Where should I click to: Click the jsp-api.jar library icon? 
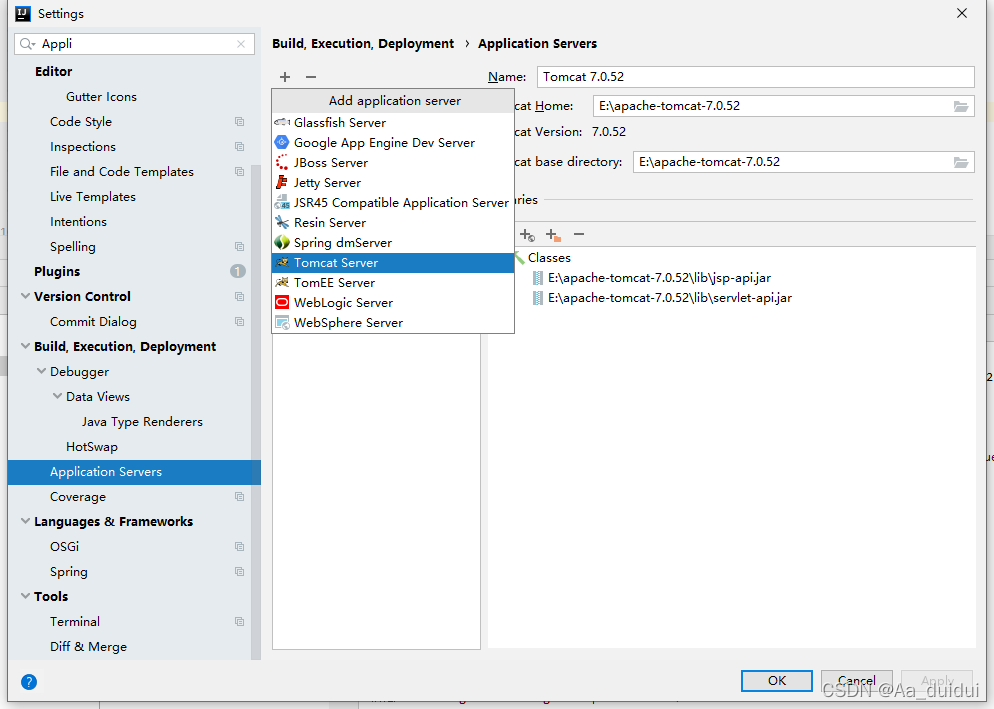[x=538, y=278]
